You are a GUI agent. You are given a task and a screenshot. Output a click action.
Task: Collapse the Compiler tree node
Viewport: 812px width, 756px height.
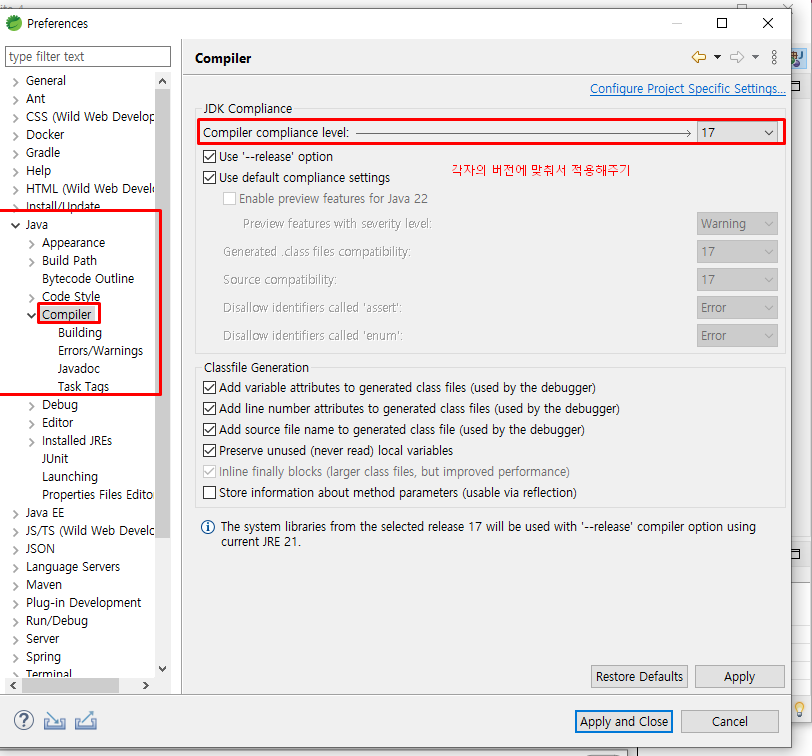[31, 315]
